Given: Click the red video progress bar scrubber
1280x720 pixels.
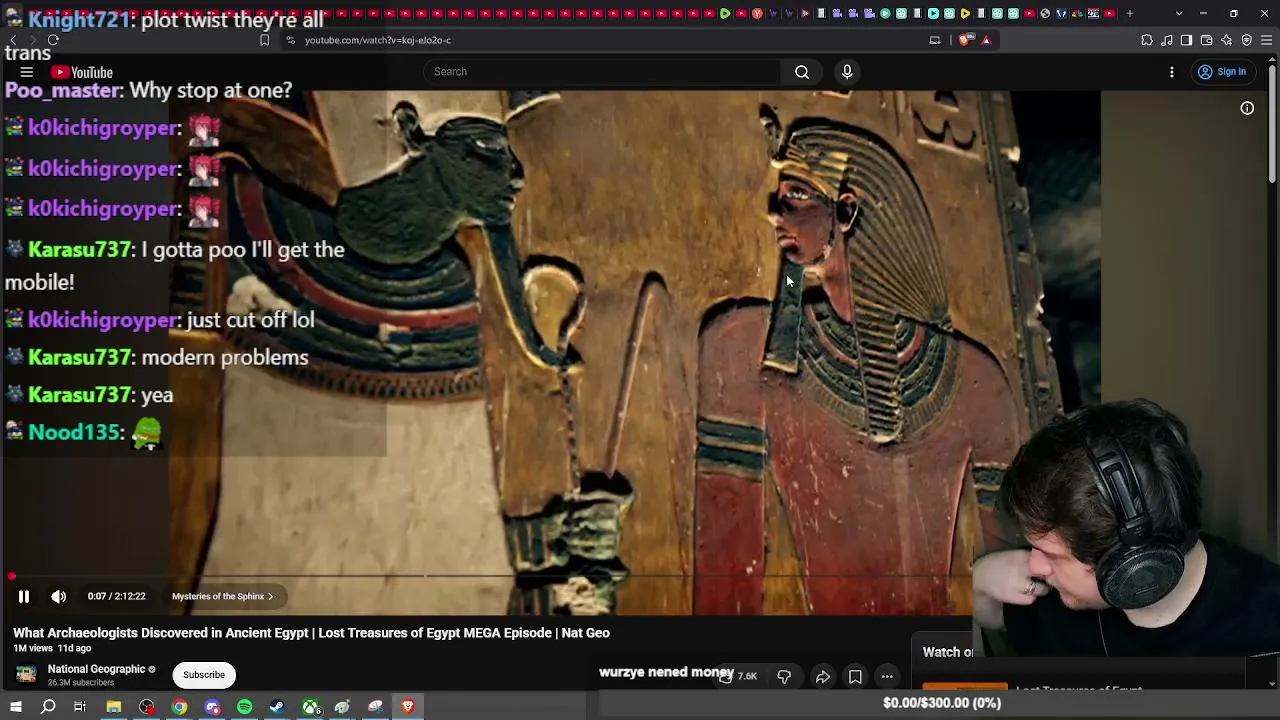Looking at the screenshot, I should pyautogui.click(x=12, y=576).
